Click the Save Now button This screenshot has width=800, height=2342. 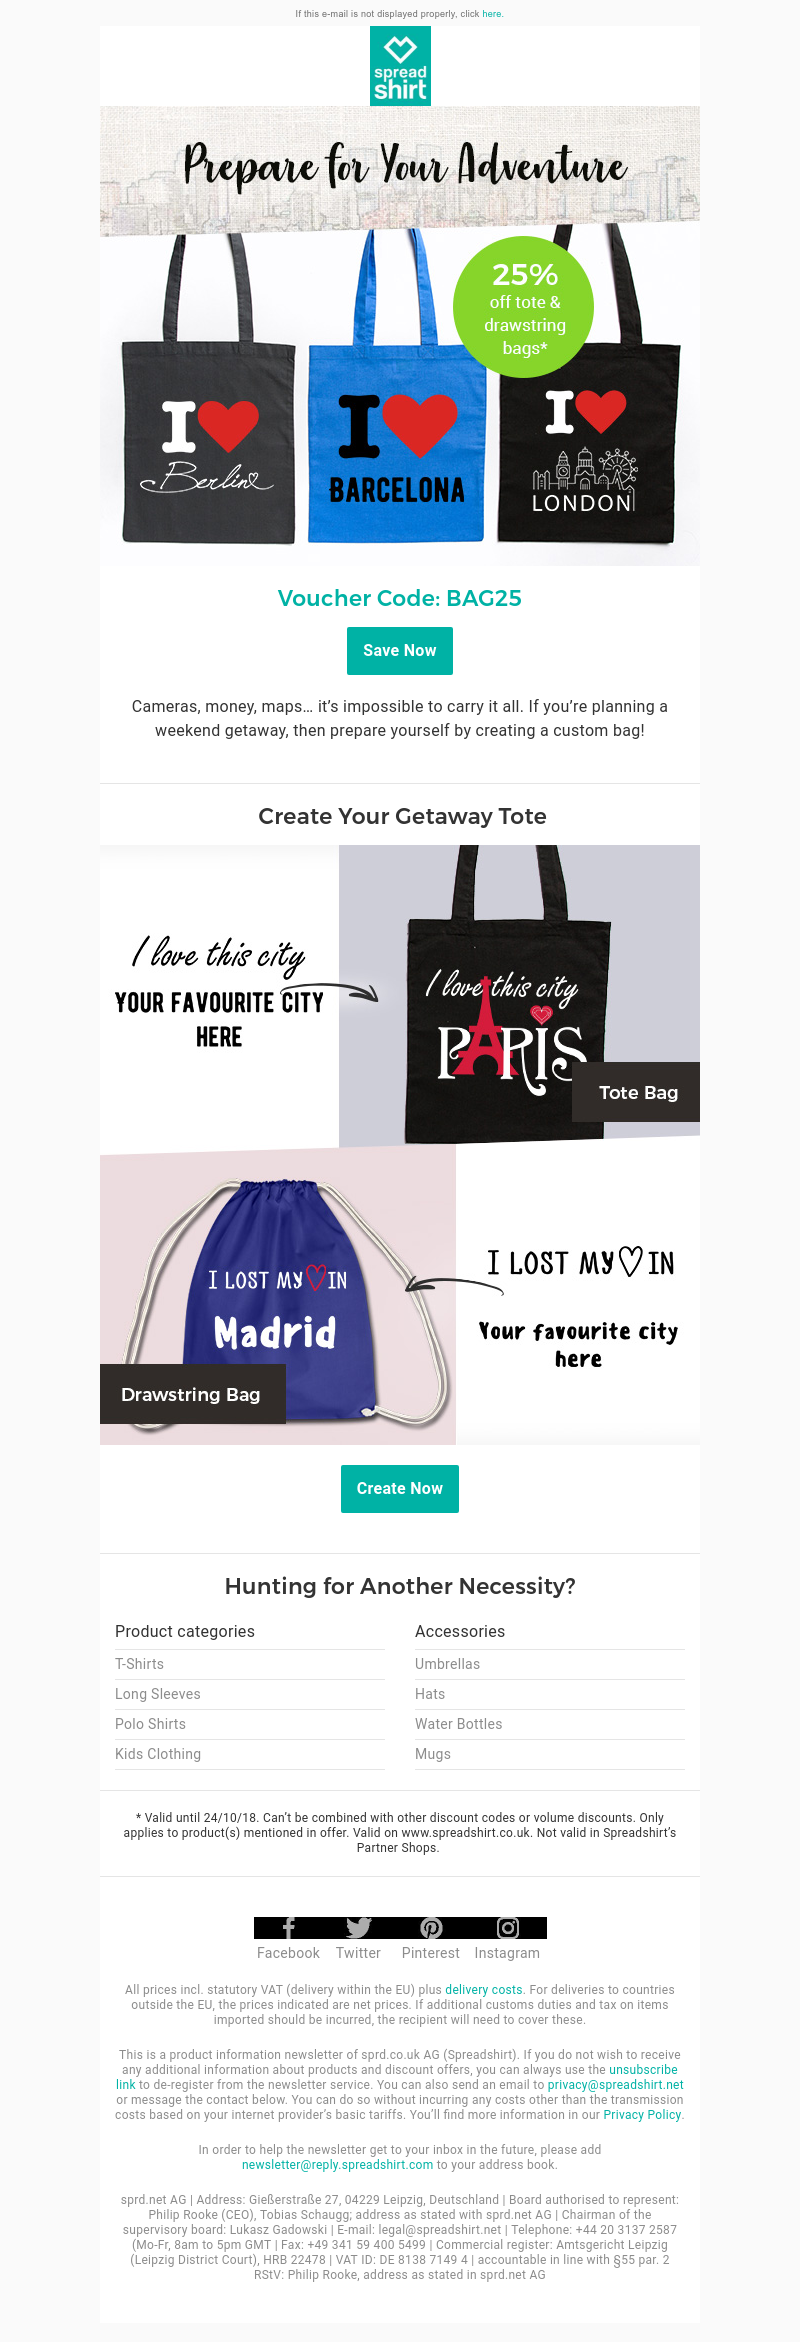click(400, 651)
